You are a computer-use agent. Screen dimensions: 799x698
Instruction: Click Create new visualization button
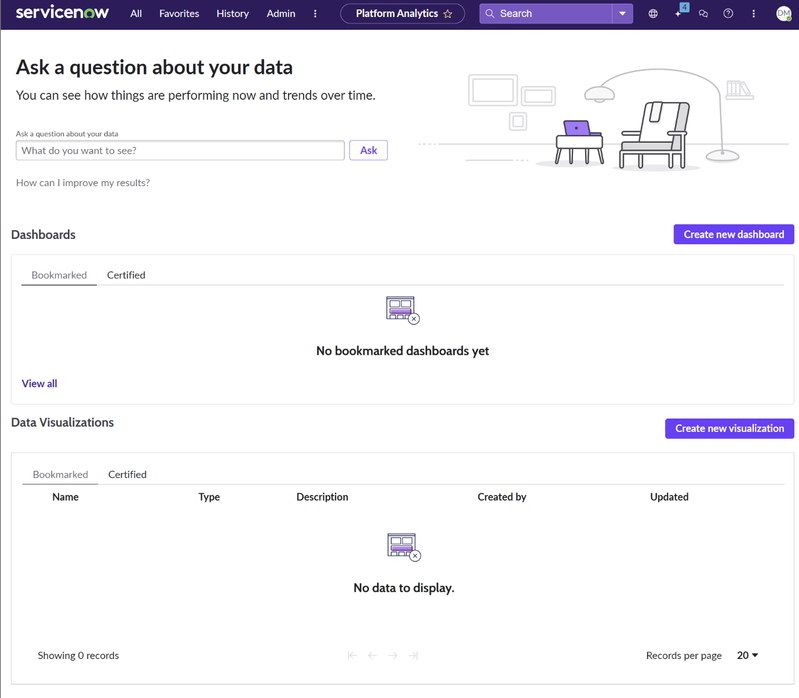coord(729,428)
